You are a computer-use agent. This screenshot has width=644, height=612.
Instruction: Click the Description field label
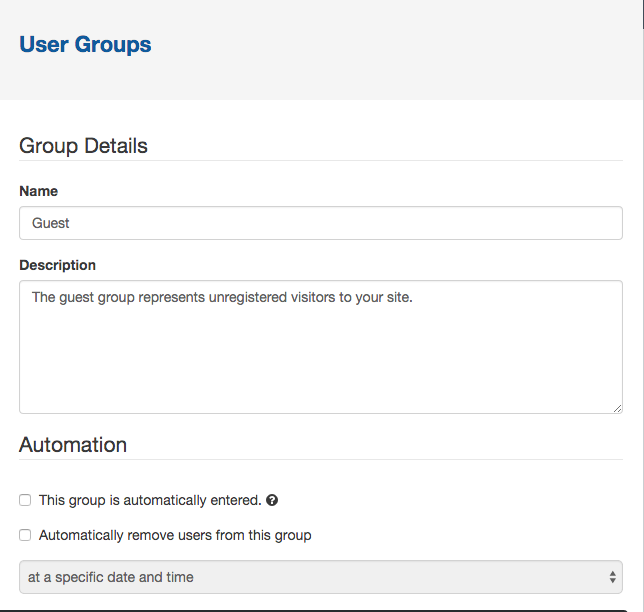click(58, 265)
